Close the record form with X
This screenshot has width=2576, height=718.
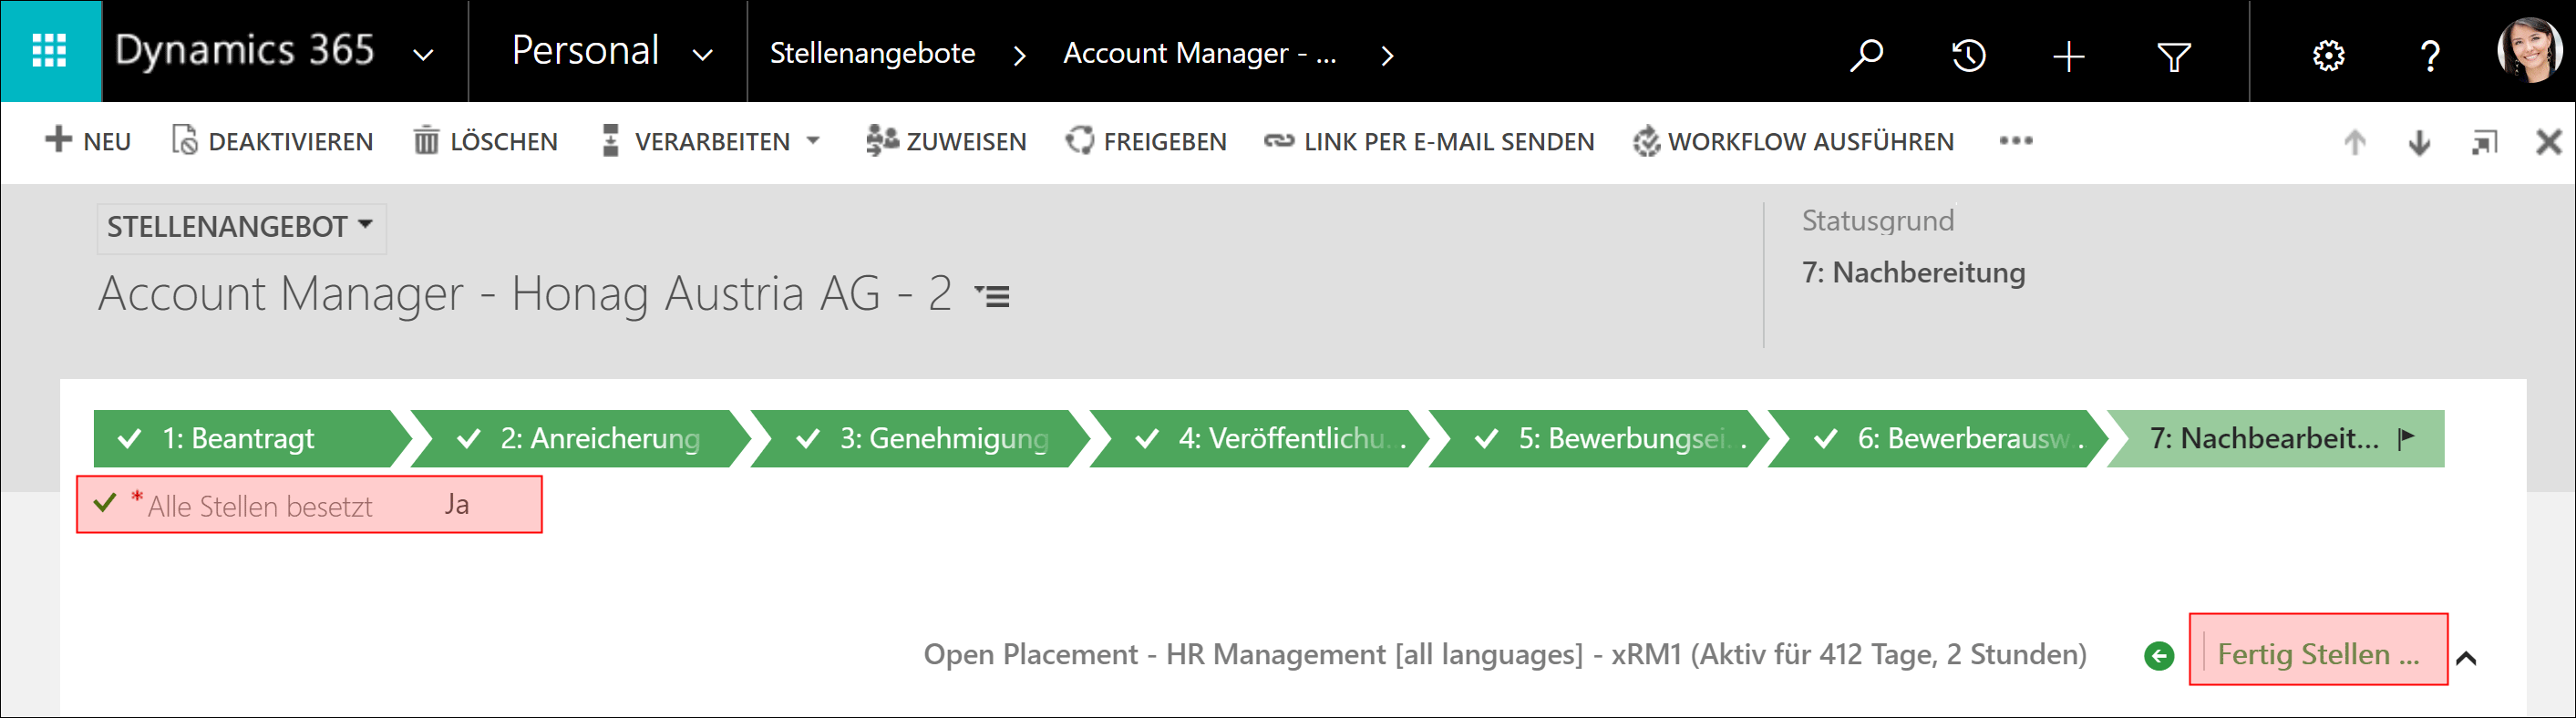pos(2549,142)
